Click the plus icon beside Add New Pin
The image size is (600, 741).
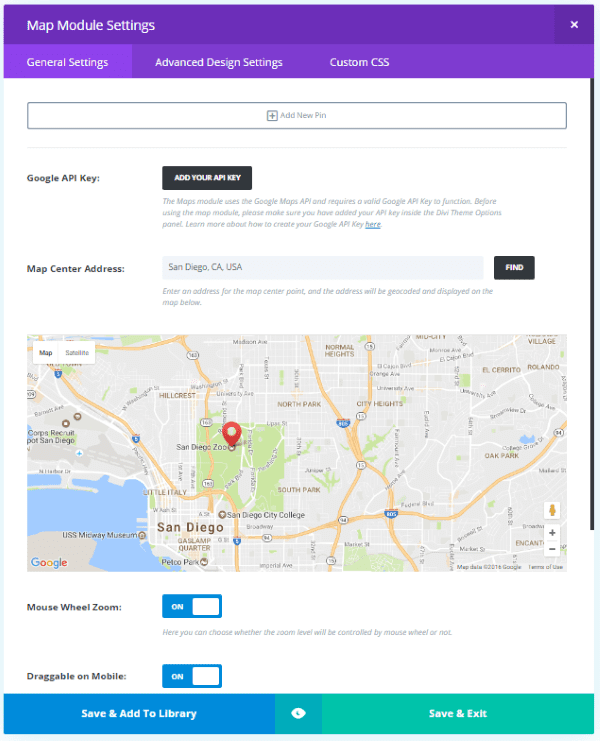[x=272, y=116]
